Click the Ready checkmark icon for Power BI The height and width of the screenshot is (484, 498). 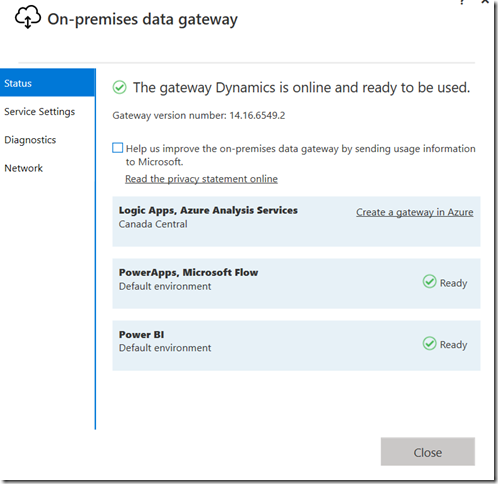[x=429, y=344]
